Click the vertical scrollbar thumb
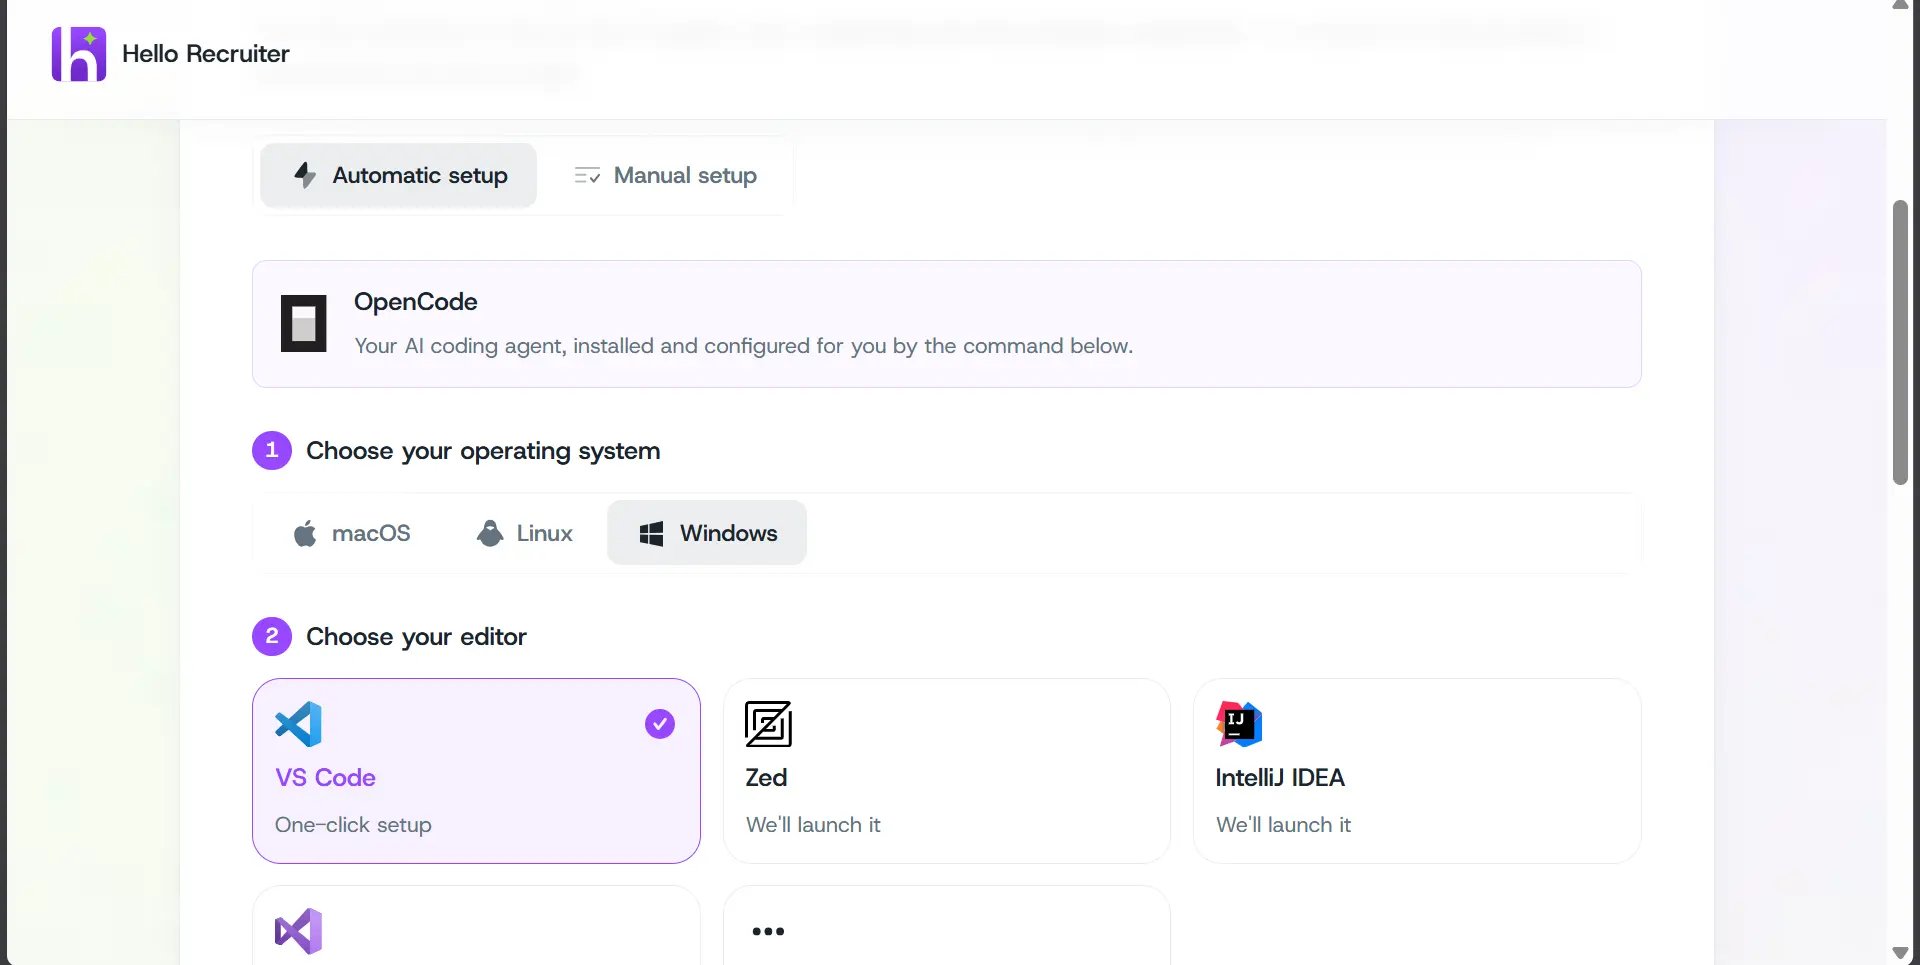1920x965 pixels. coord(1900,343)
